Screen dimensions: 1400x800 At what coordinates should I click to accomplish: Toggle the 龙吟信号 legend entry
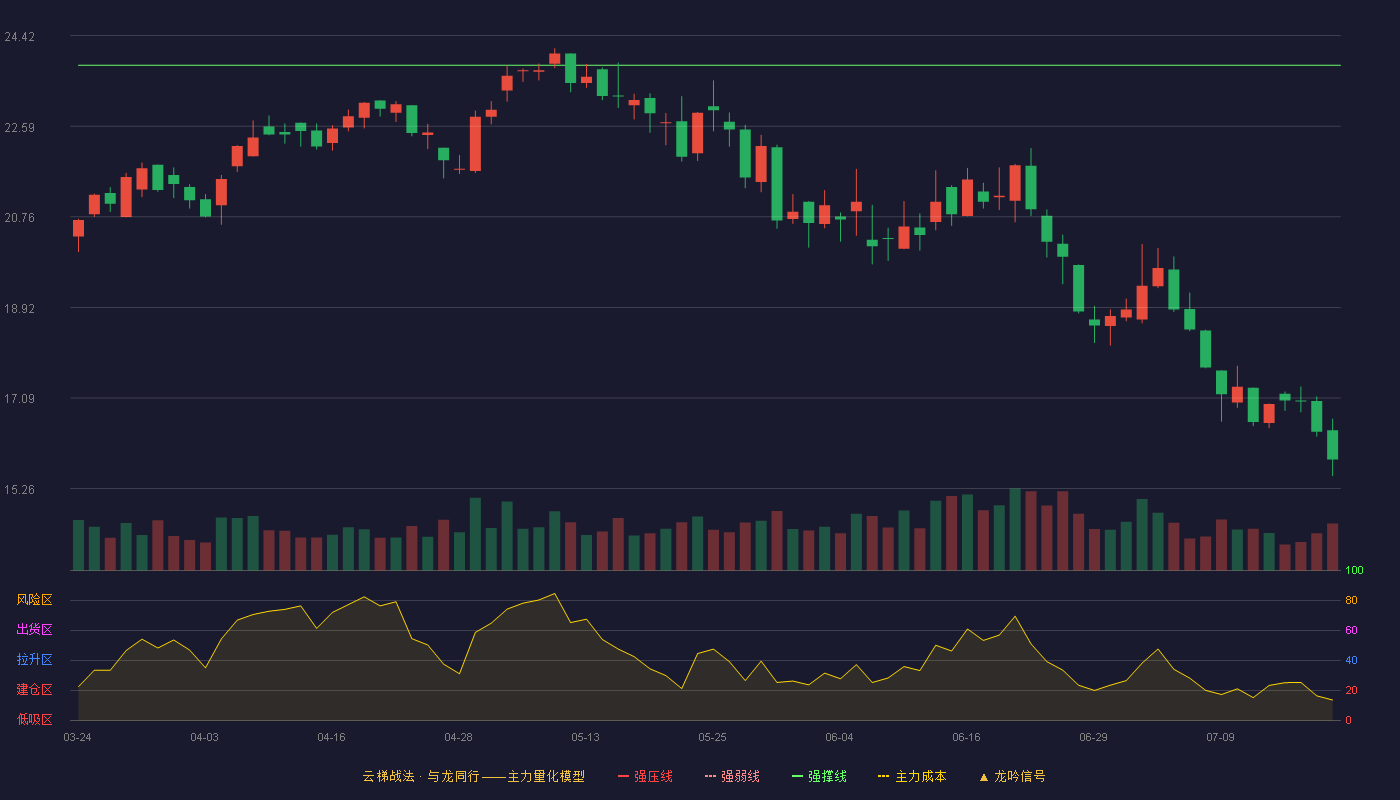click(x=1012, y=776)
